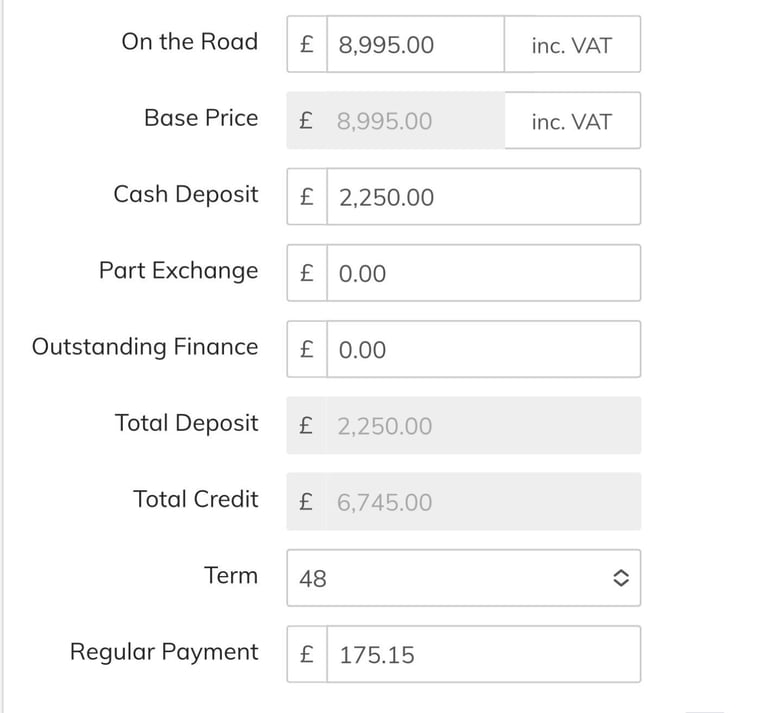Select the Part Exchange amount field
Screen dimensions: 768x713
pyautogui.click(x=482, y=274)
